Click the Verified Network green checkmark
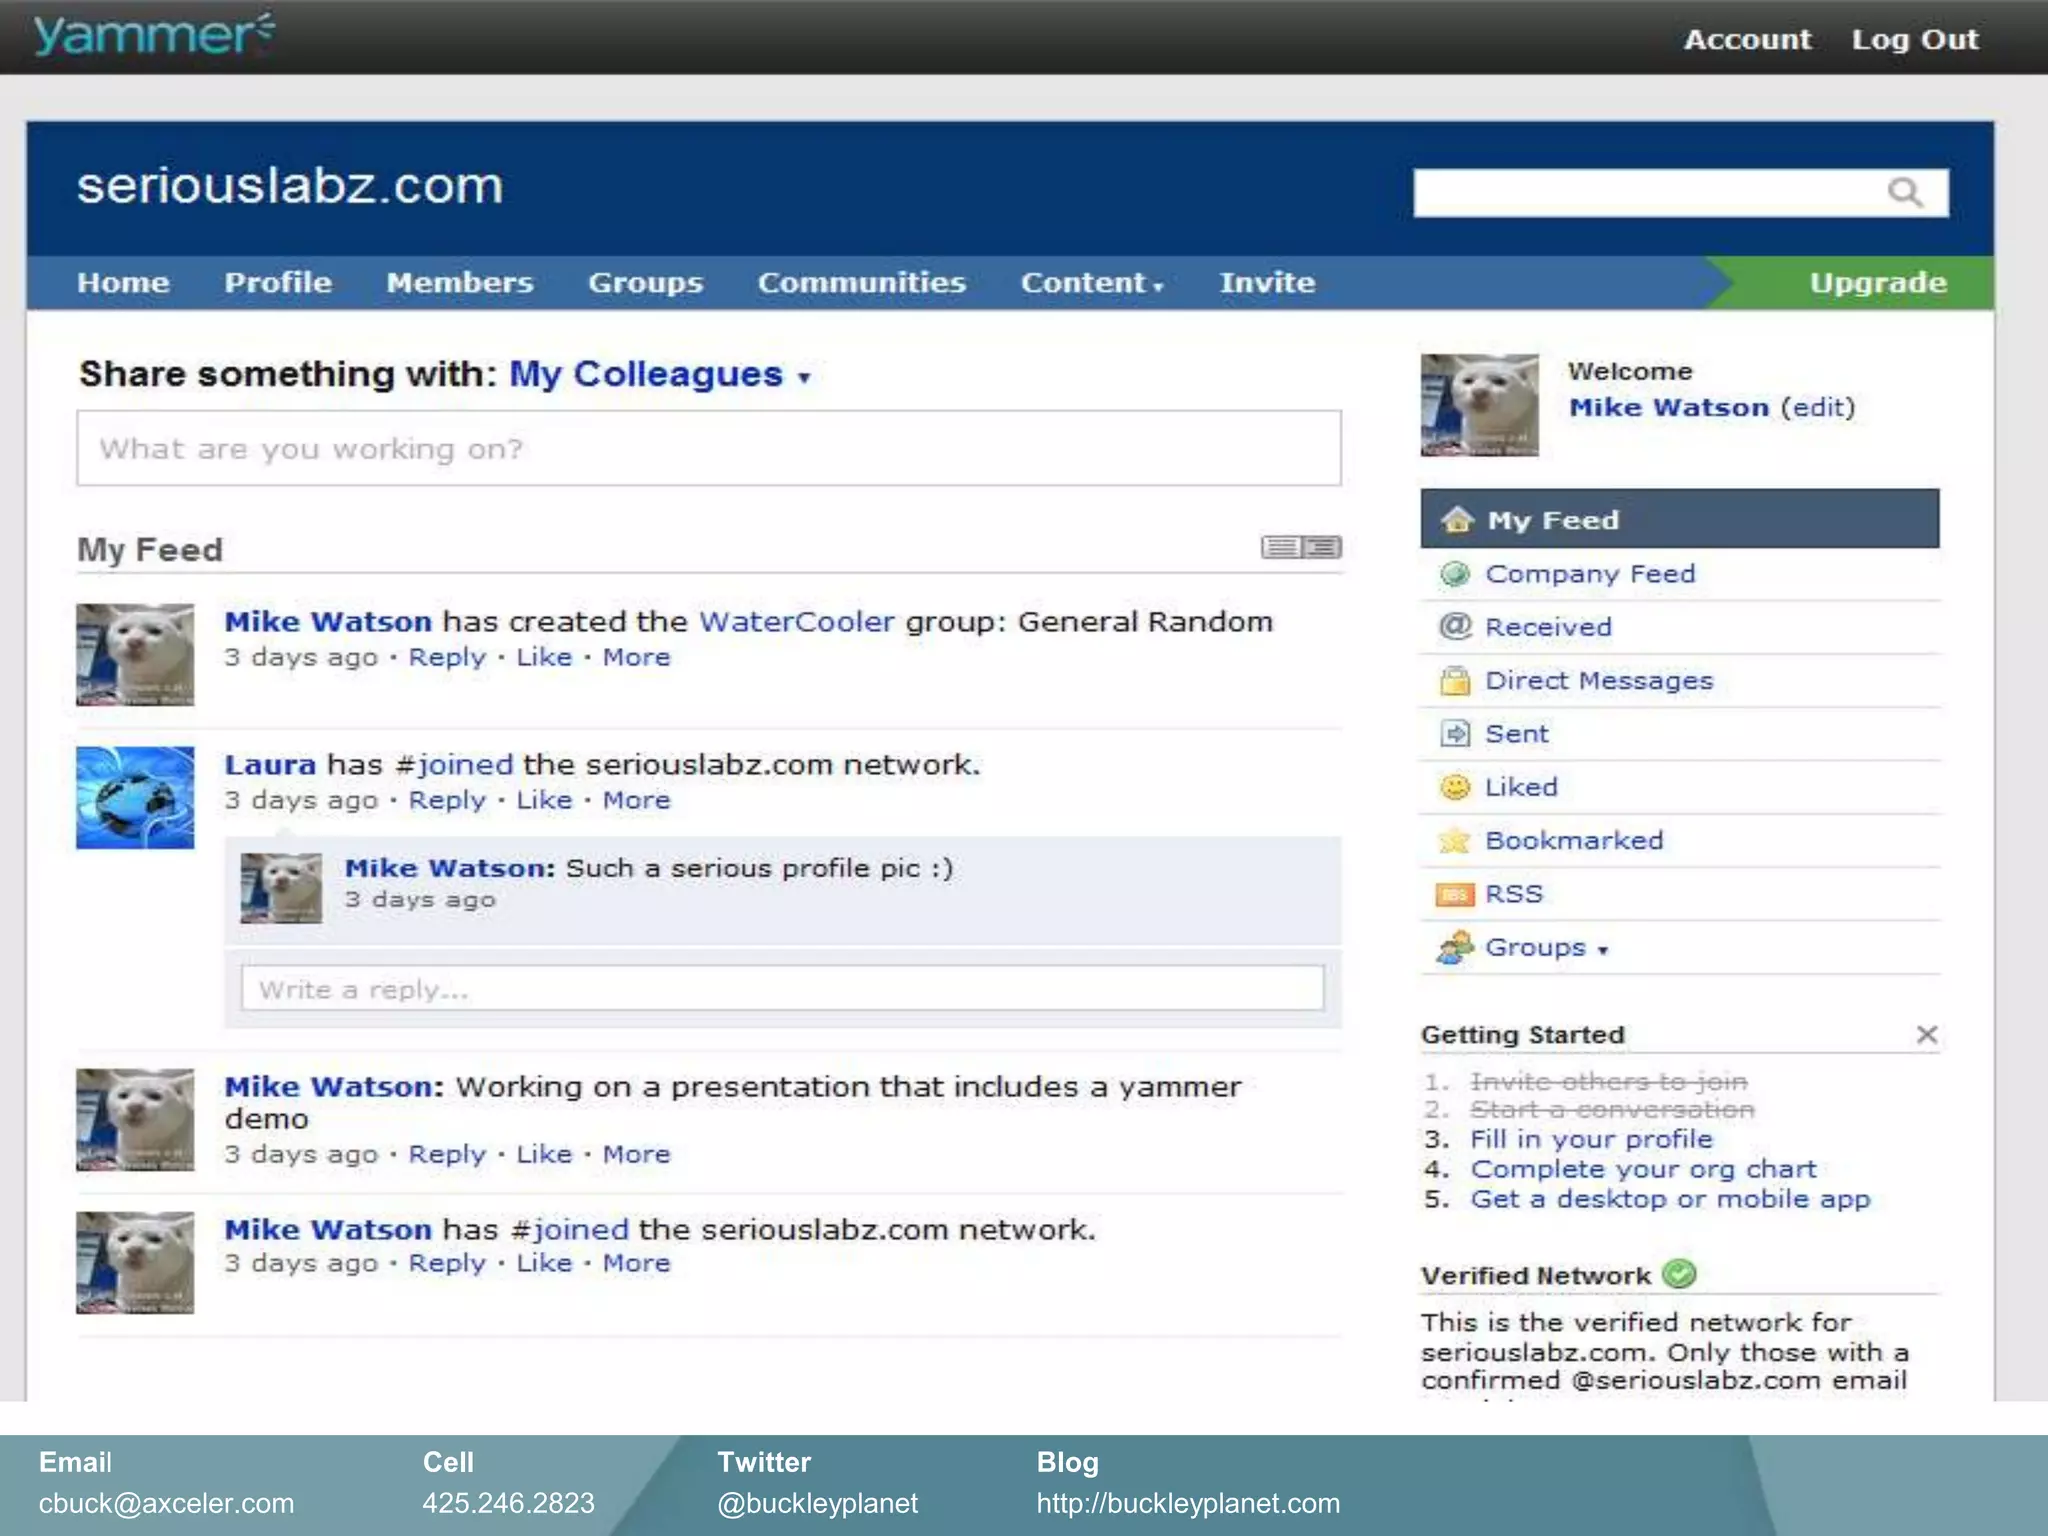 tap(1679, 1274)
